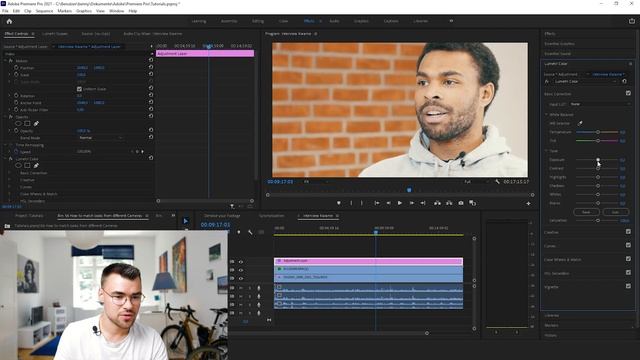Open Program monitor settings wrench
The width and height of the screenshot is (640, 360).
coord(497,182)
